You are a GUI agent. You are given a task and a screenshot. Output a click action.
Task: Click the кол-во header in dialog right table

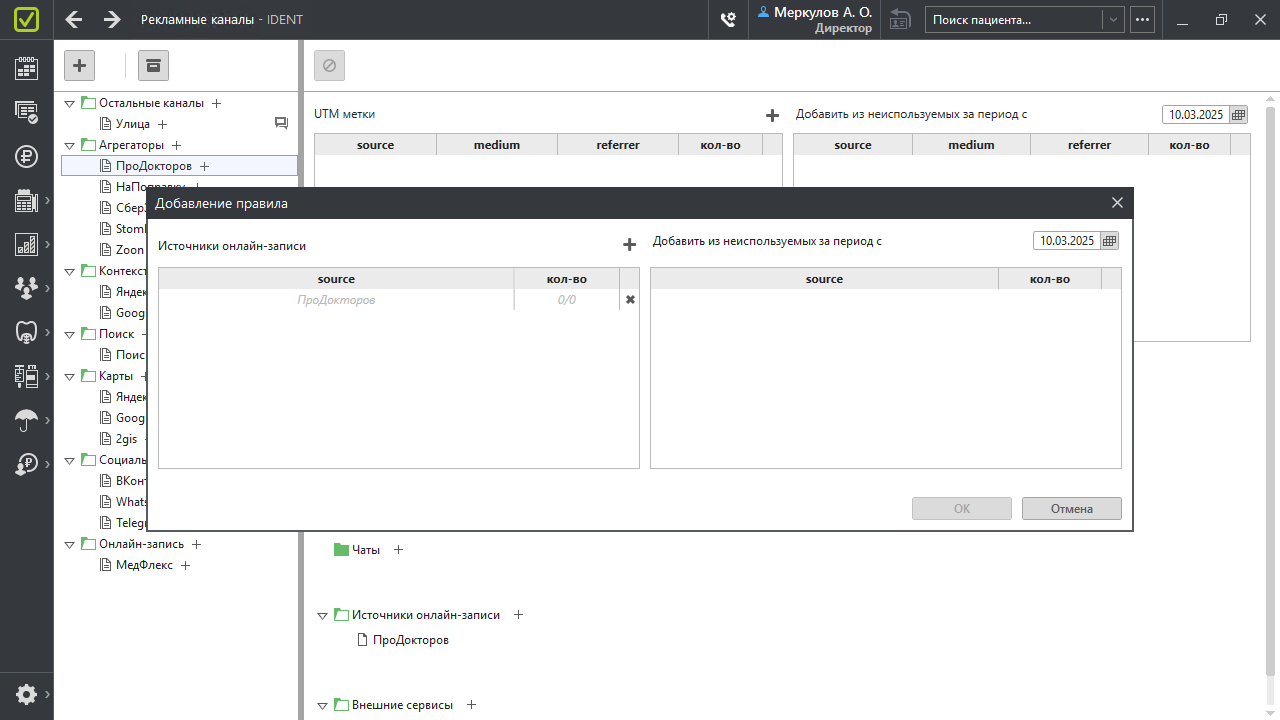pos(1050,279)
